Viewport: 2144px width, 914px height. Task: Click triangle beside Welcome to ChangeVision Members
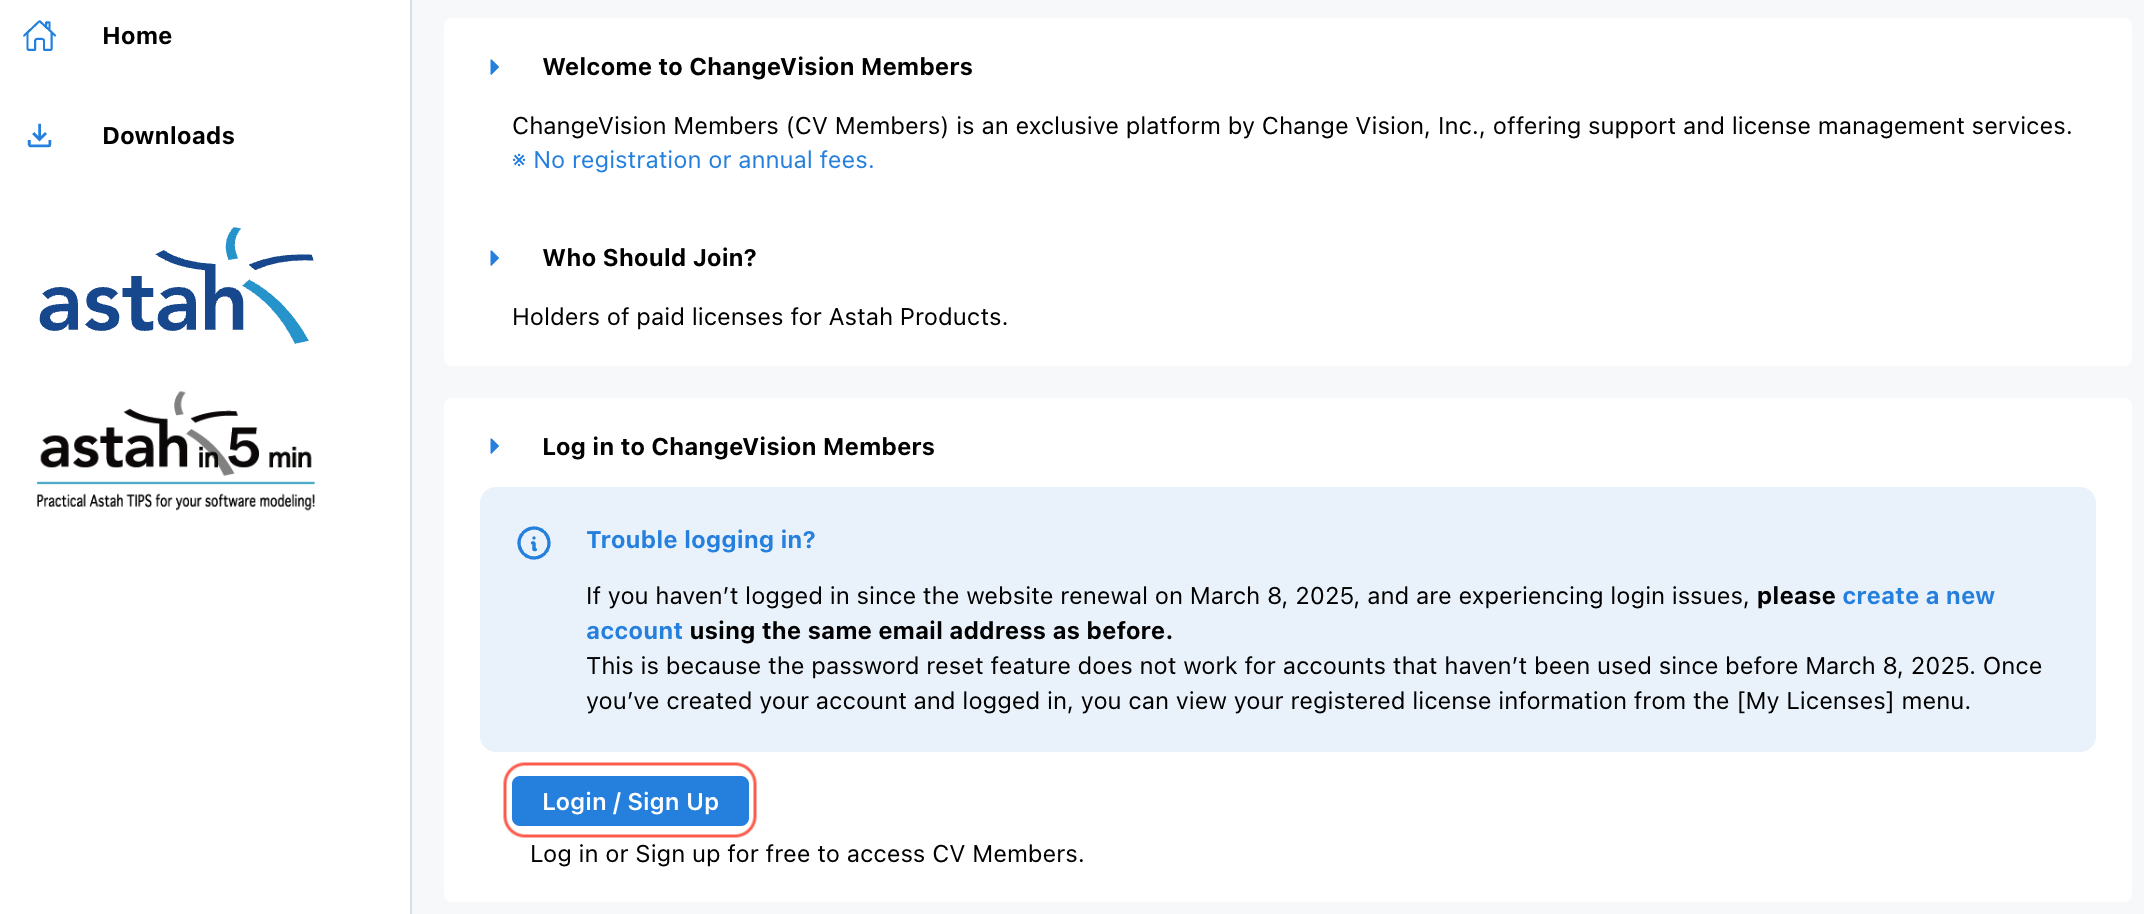point(494,67)
